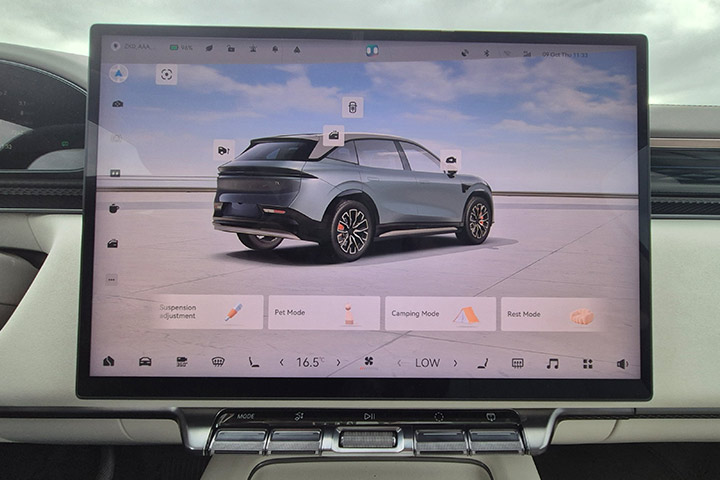Open the music note media icon

pos(552,363)
